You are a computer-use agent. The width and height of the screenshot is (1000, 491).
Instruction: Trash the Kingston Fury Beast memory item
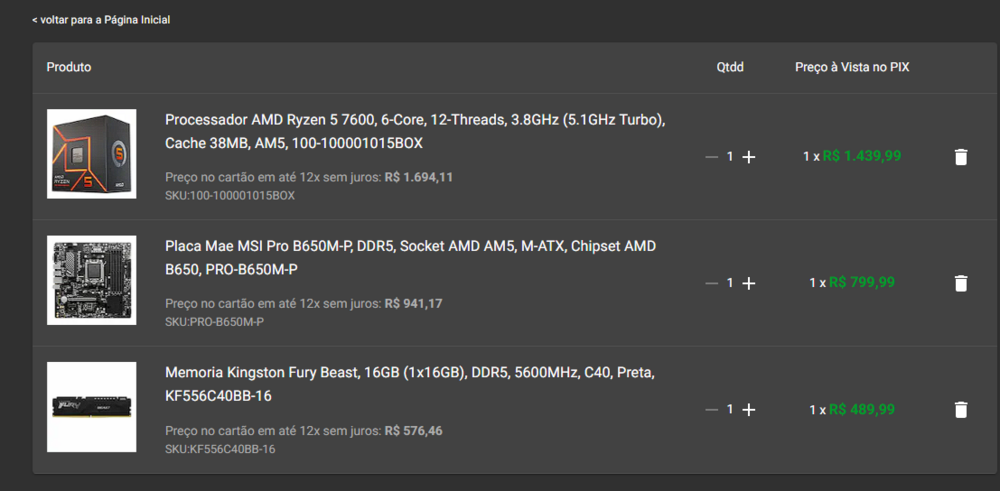click(960, 409)
